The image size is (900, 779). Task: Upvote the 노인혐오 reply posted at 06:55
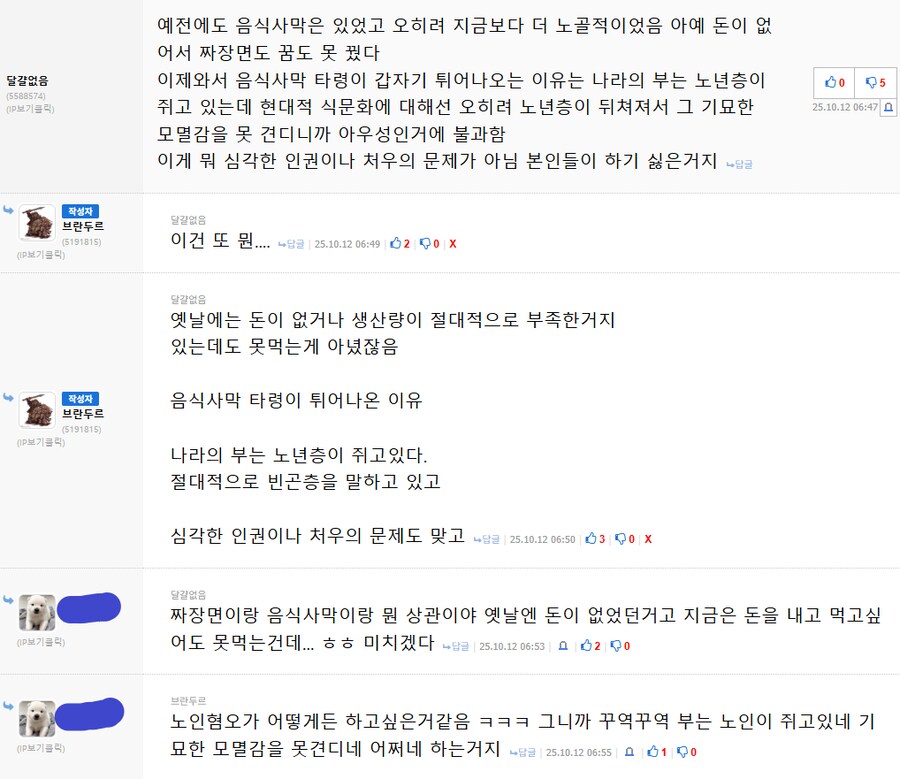[657, 752]
